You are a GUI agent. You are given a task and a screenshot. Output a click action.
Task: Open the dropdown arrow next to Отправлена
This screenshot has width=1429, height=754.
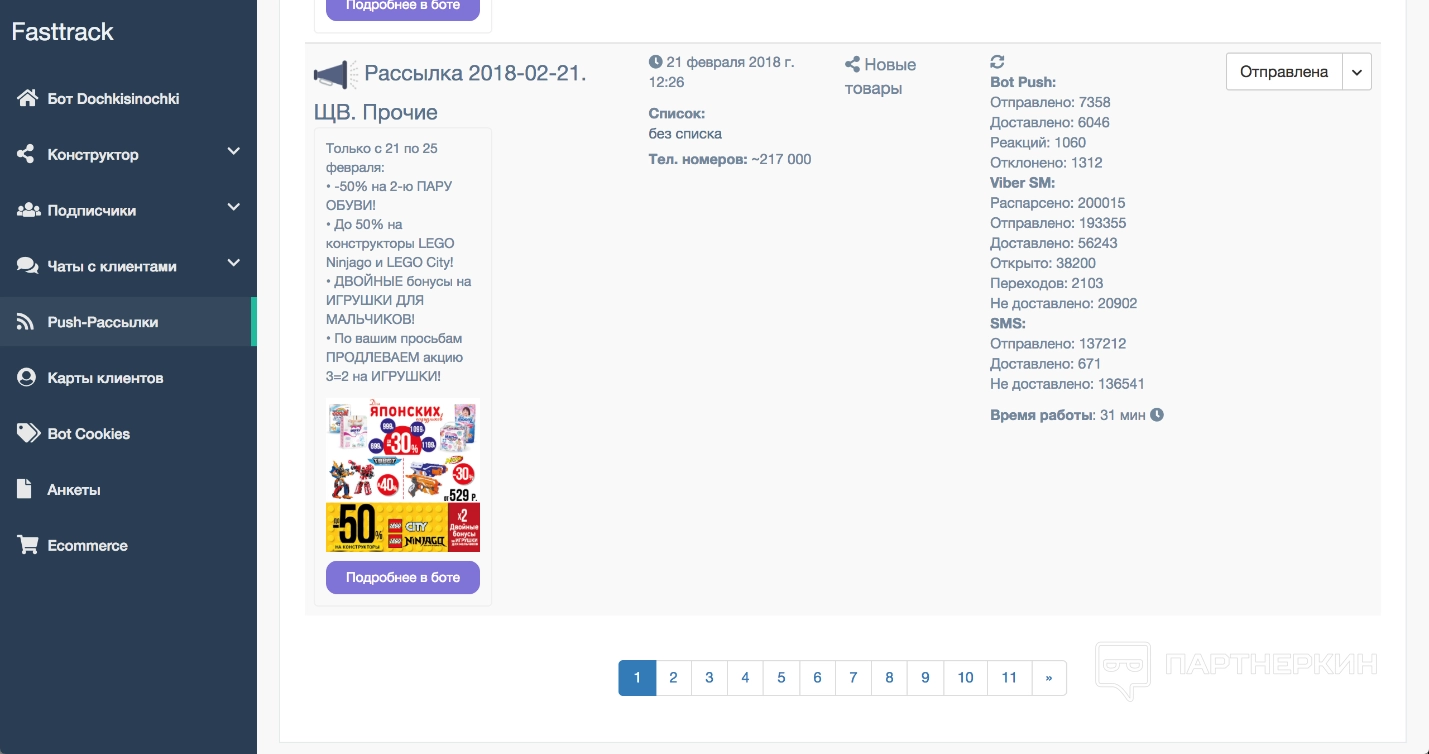click(x=1357, y=72)
